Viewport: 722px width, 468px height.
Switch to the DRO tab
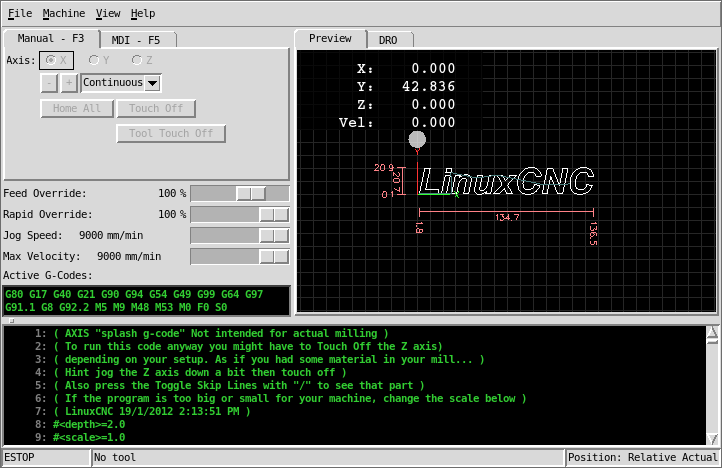[389, 40]
